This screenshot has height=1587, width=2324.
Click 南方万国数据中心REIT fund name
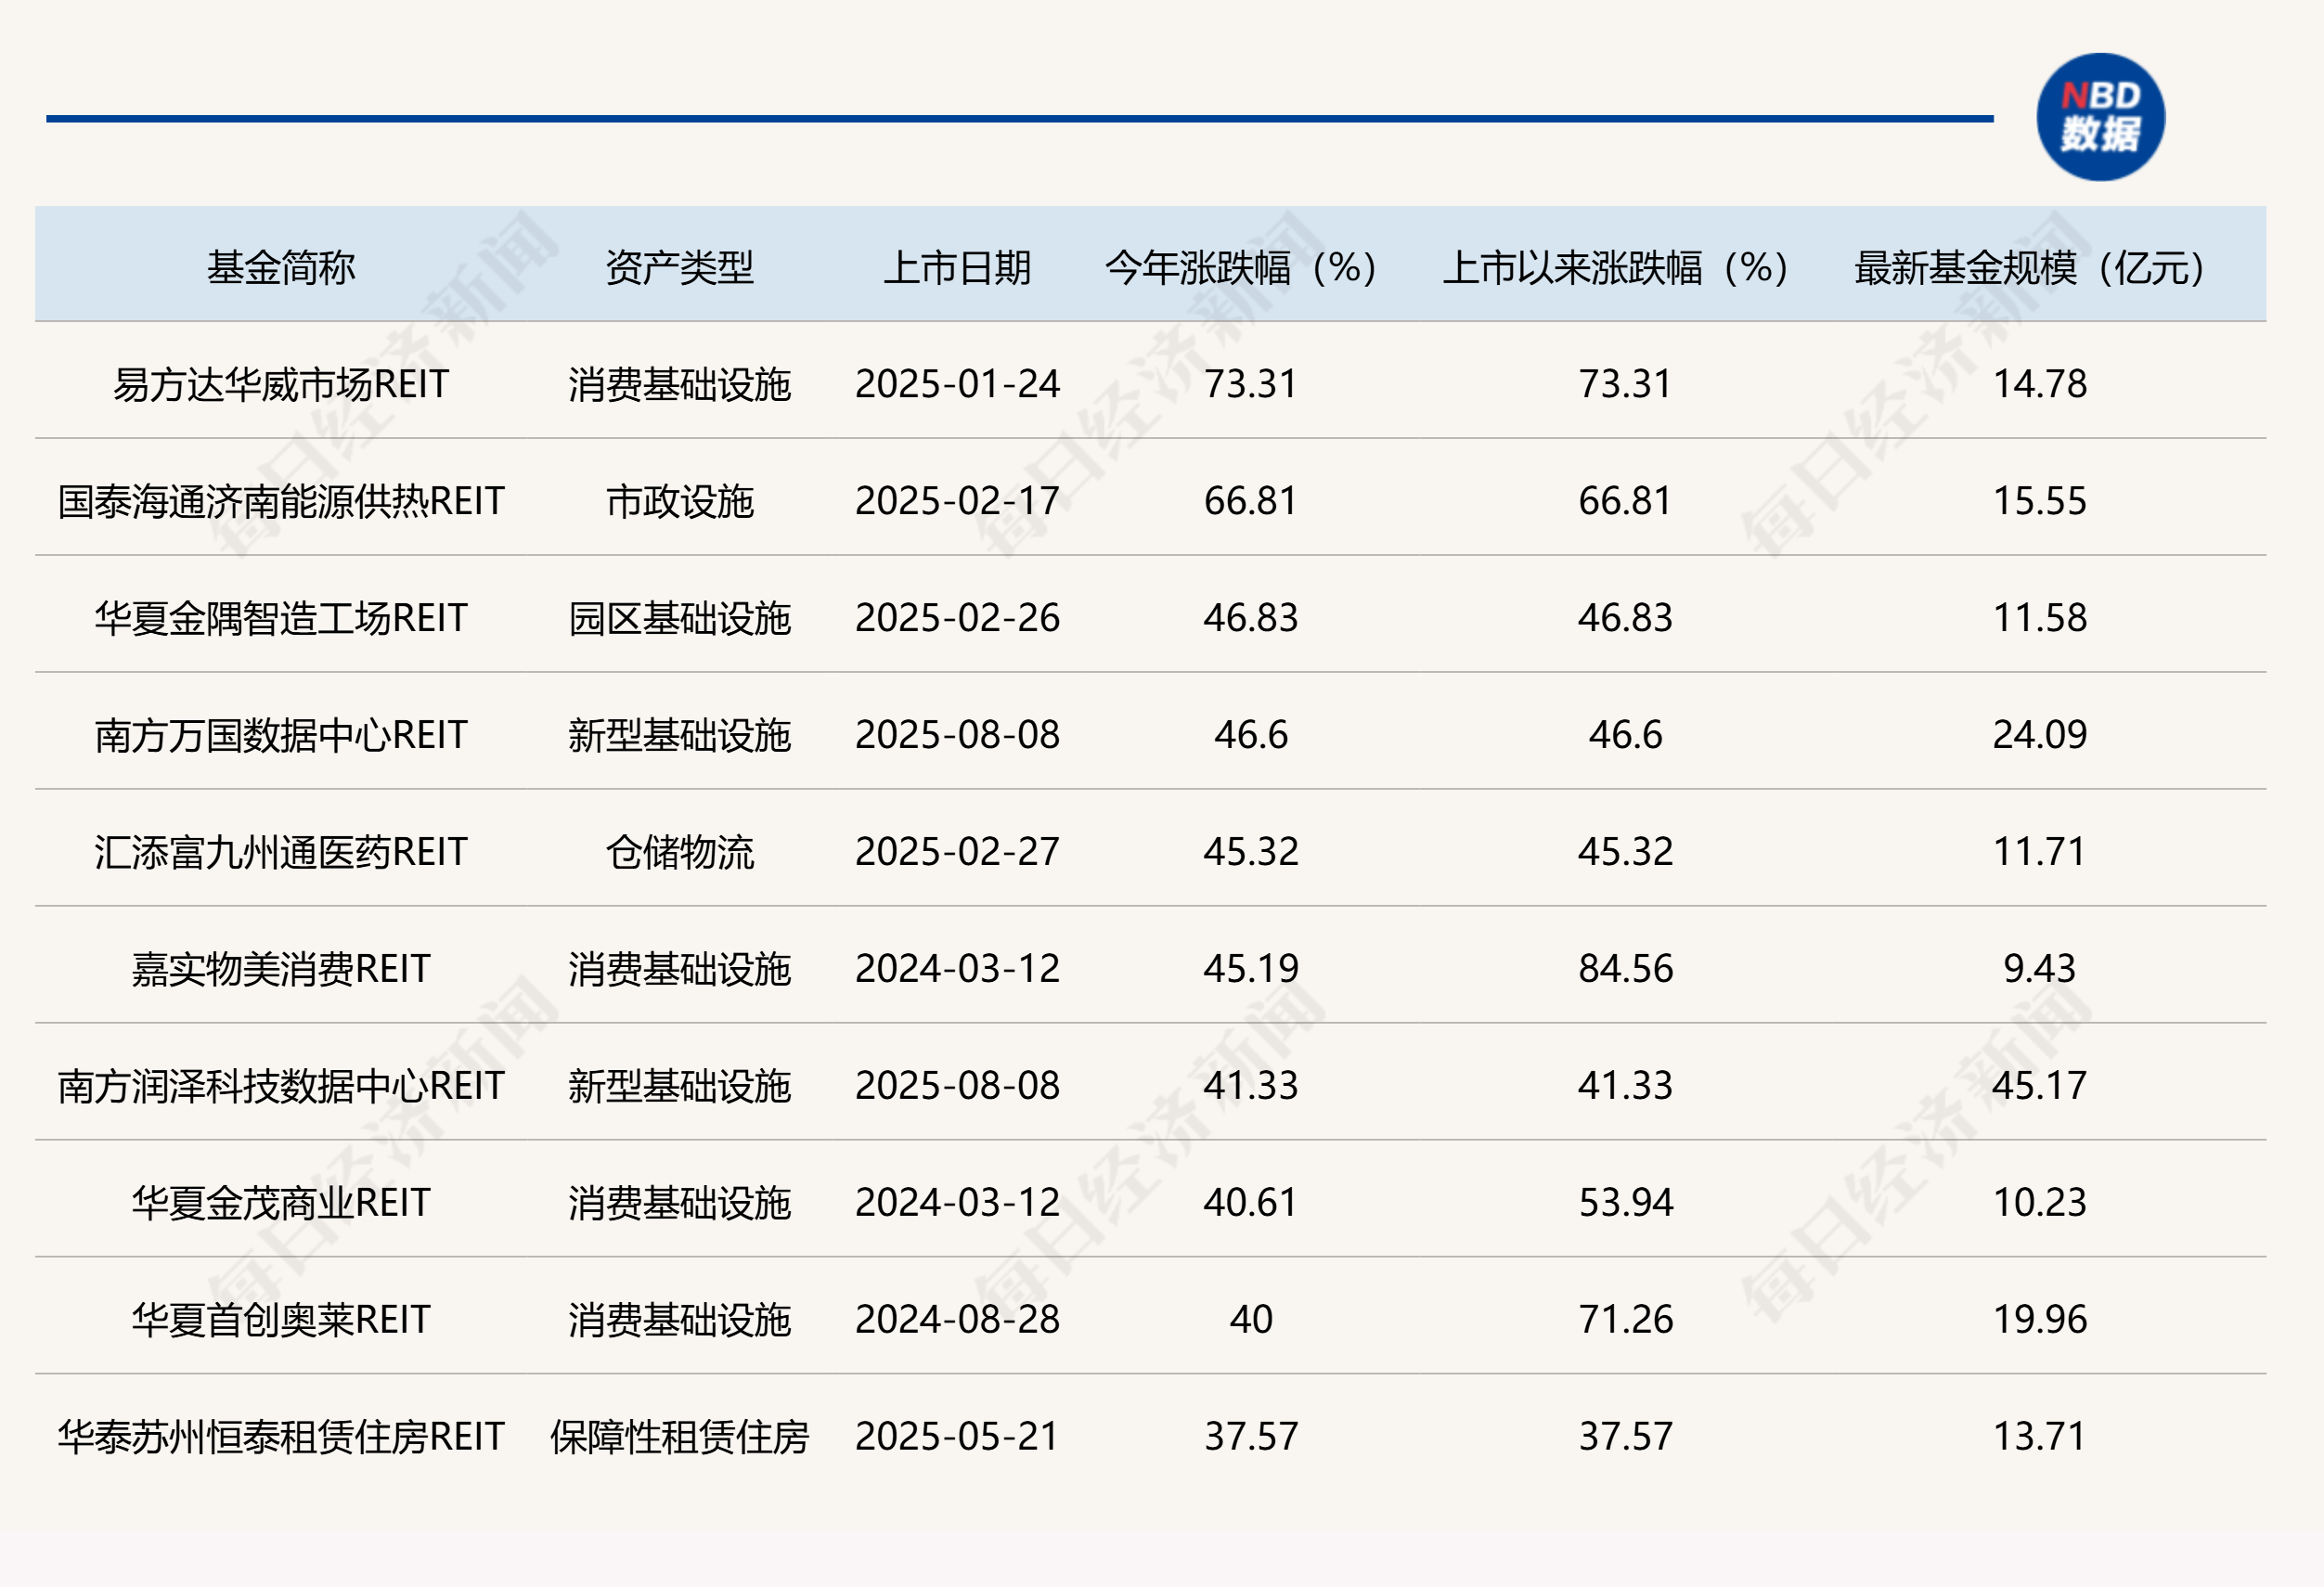click(281, 735)
